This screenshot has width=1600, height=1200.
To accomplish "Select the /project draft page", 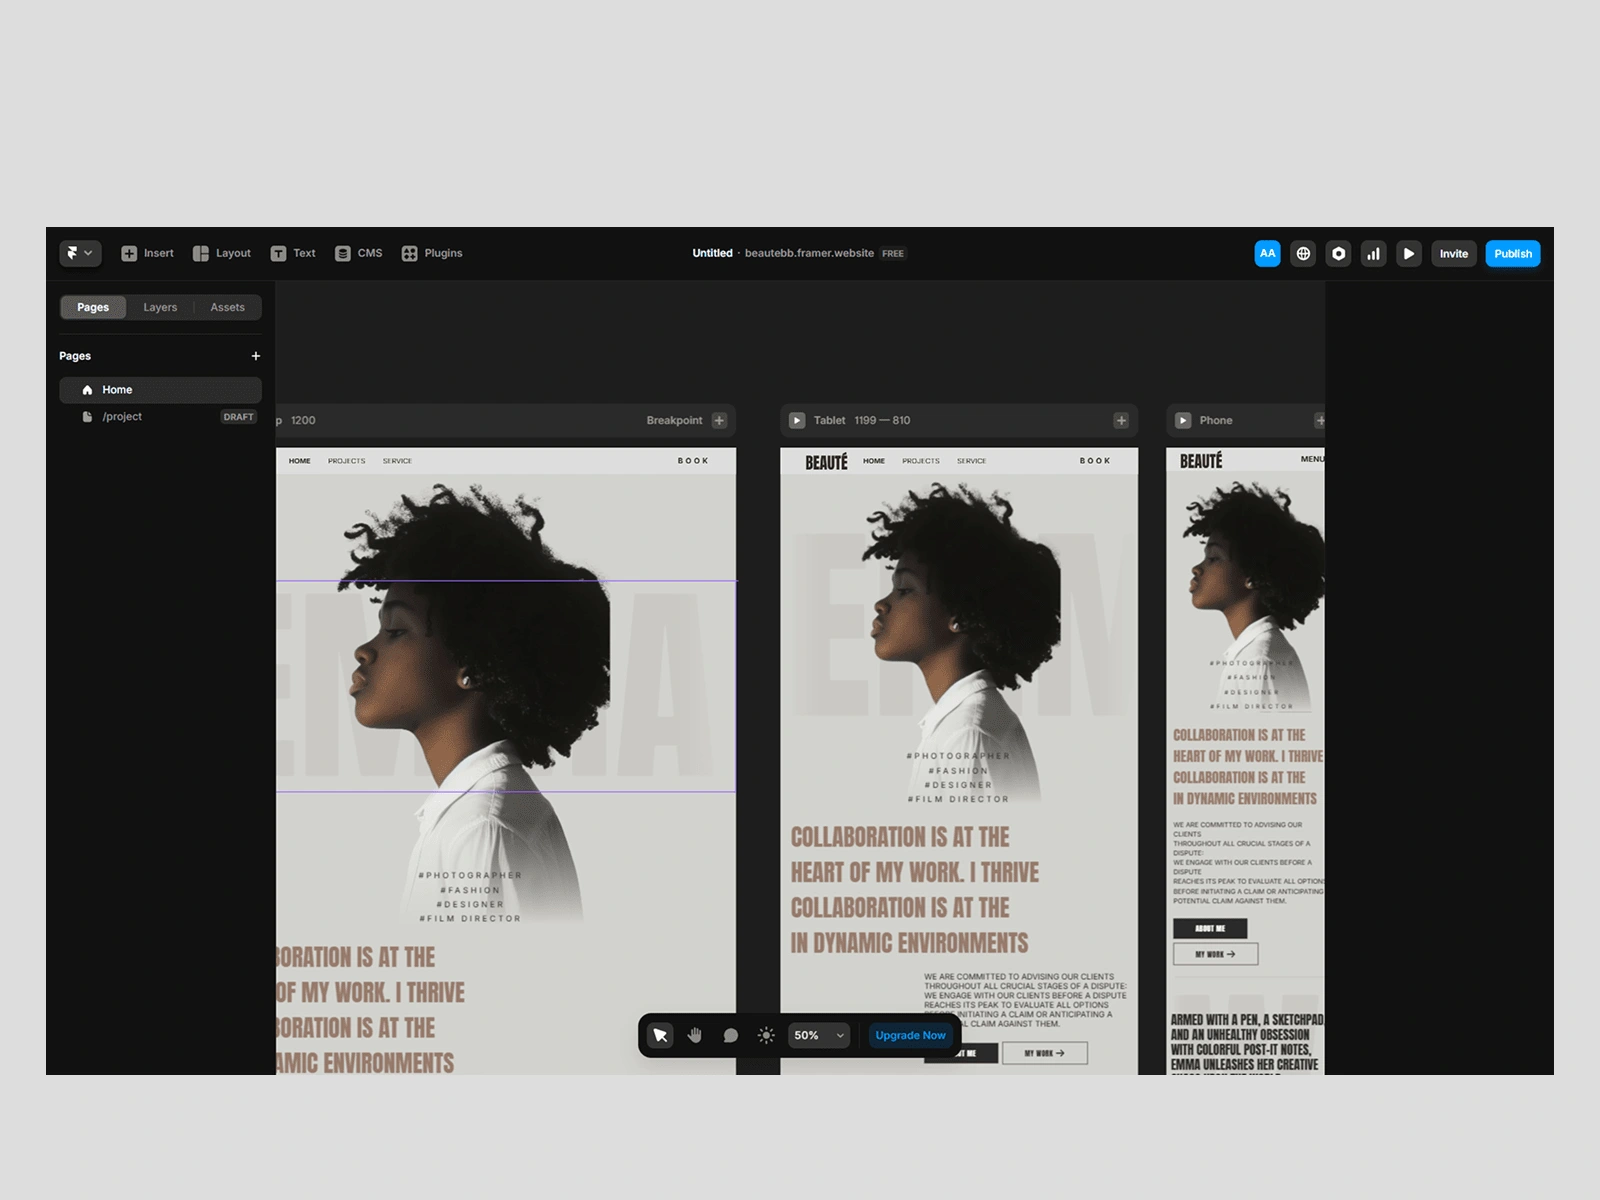I will point(160,417).
